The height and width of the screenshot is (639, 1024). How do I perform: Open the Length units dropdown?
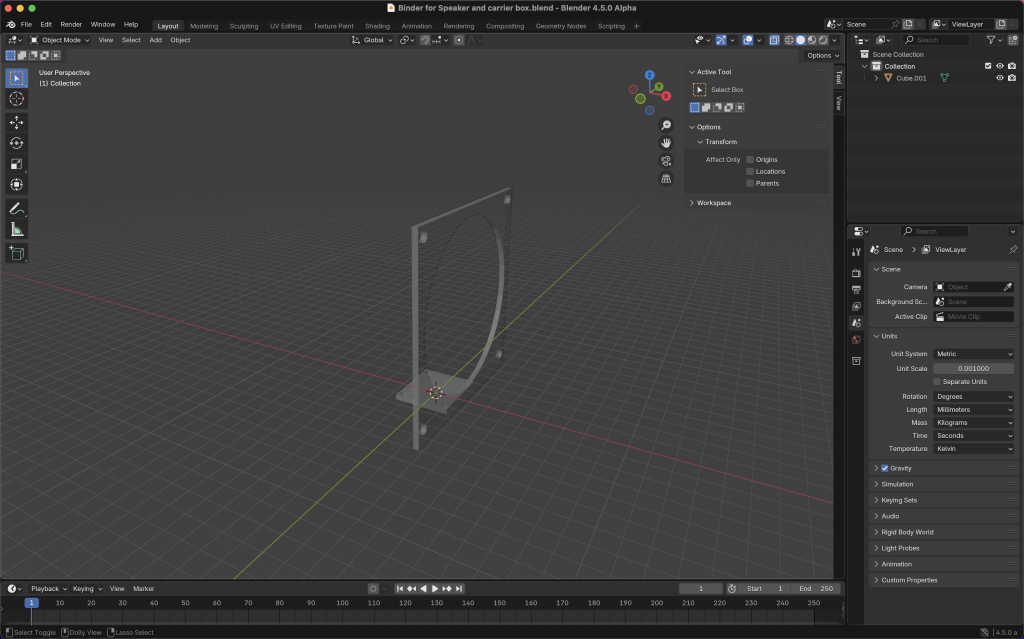[974, 410]
